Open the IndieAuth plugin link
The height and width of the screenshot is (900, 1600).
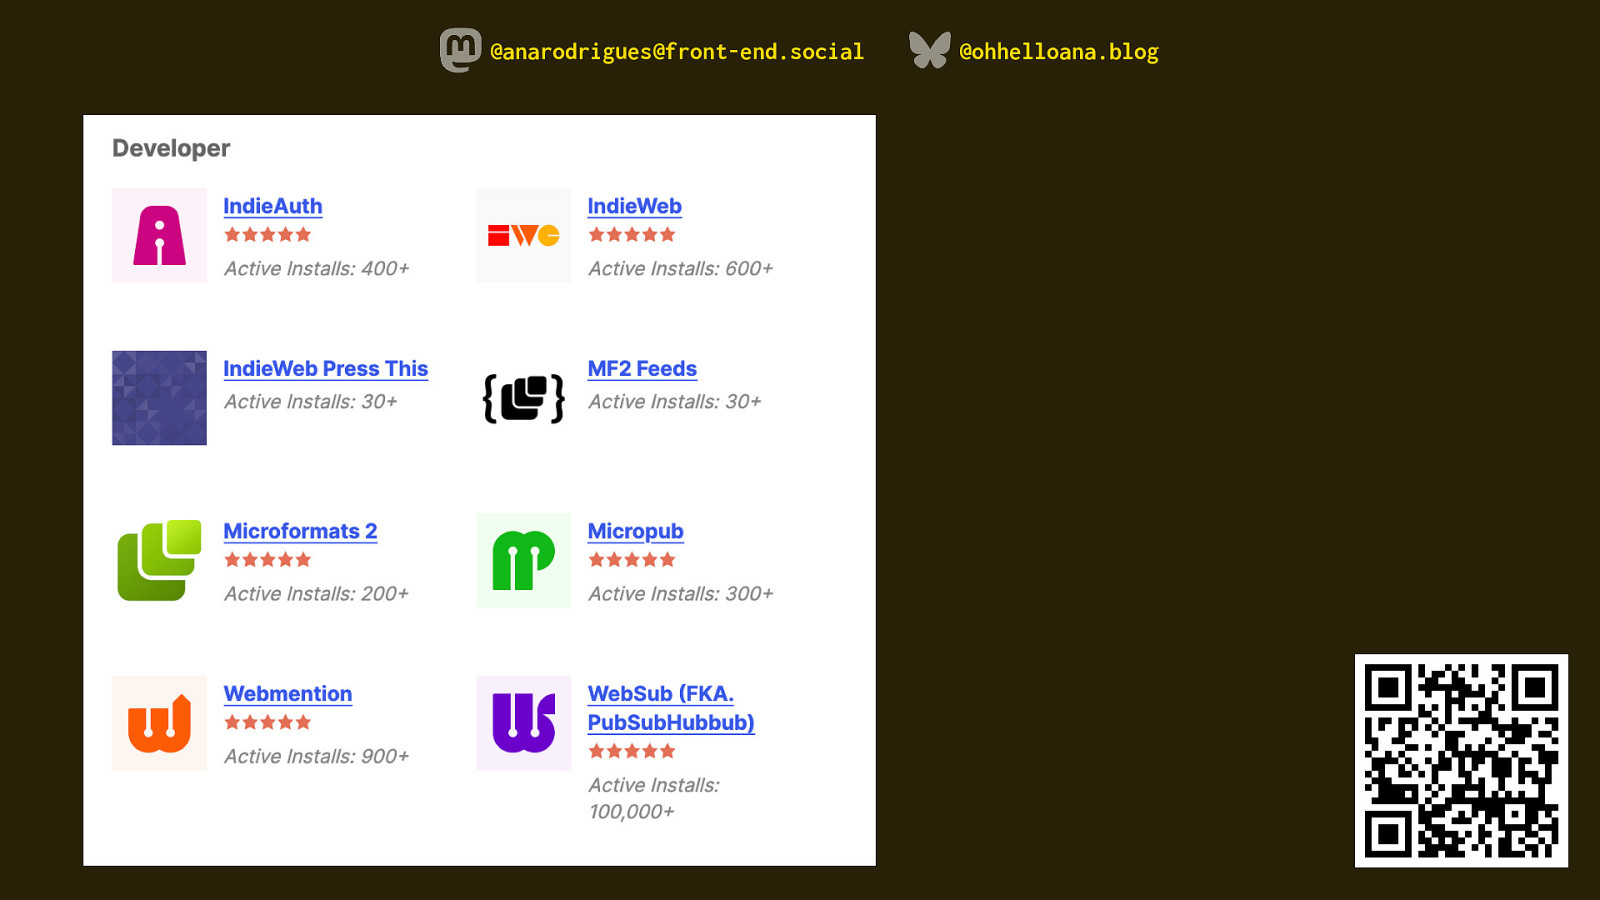[273, 206]
